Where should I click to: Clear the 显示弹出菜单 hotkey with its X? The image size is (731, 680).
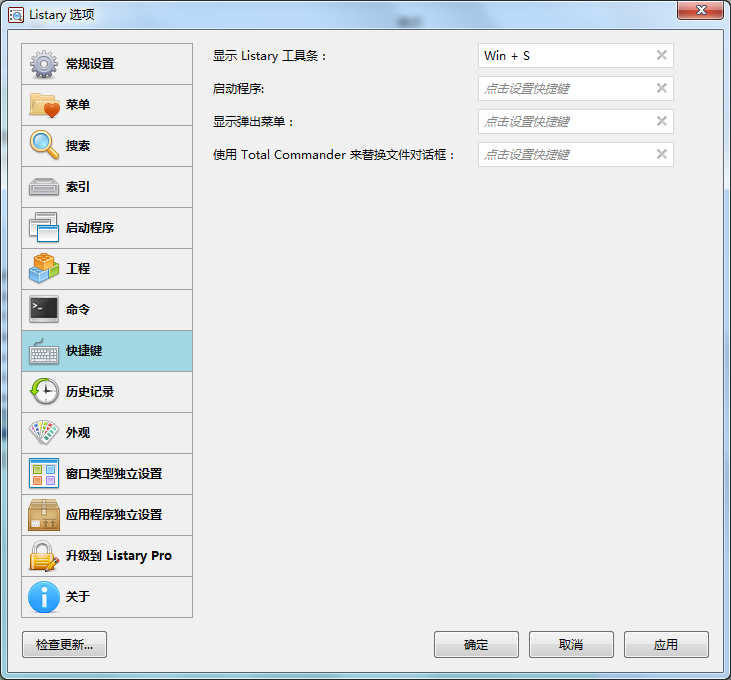(662, 121)
